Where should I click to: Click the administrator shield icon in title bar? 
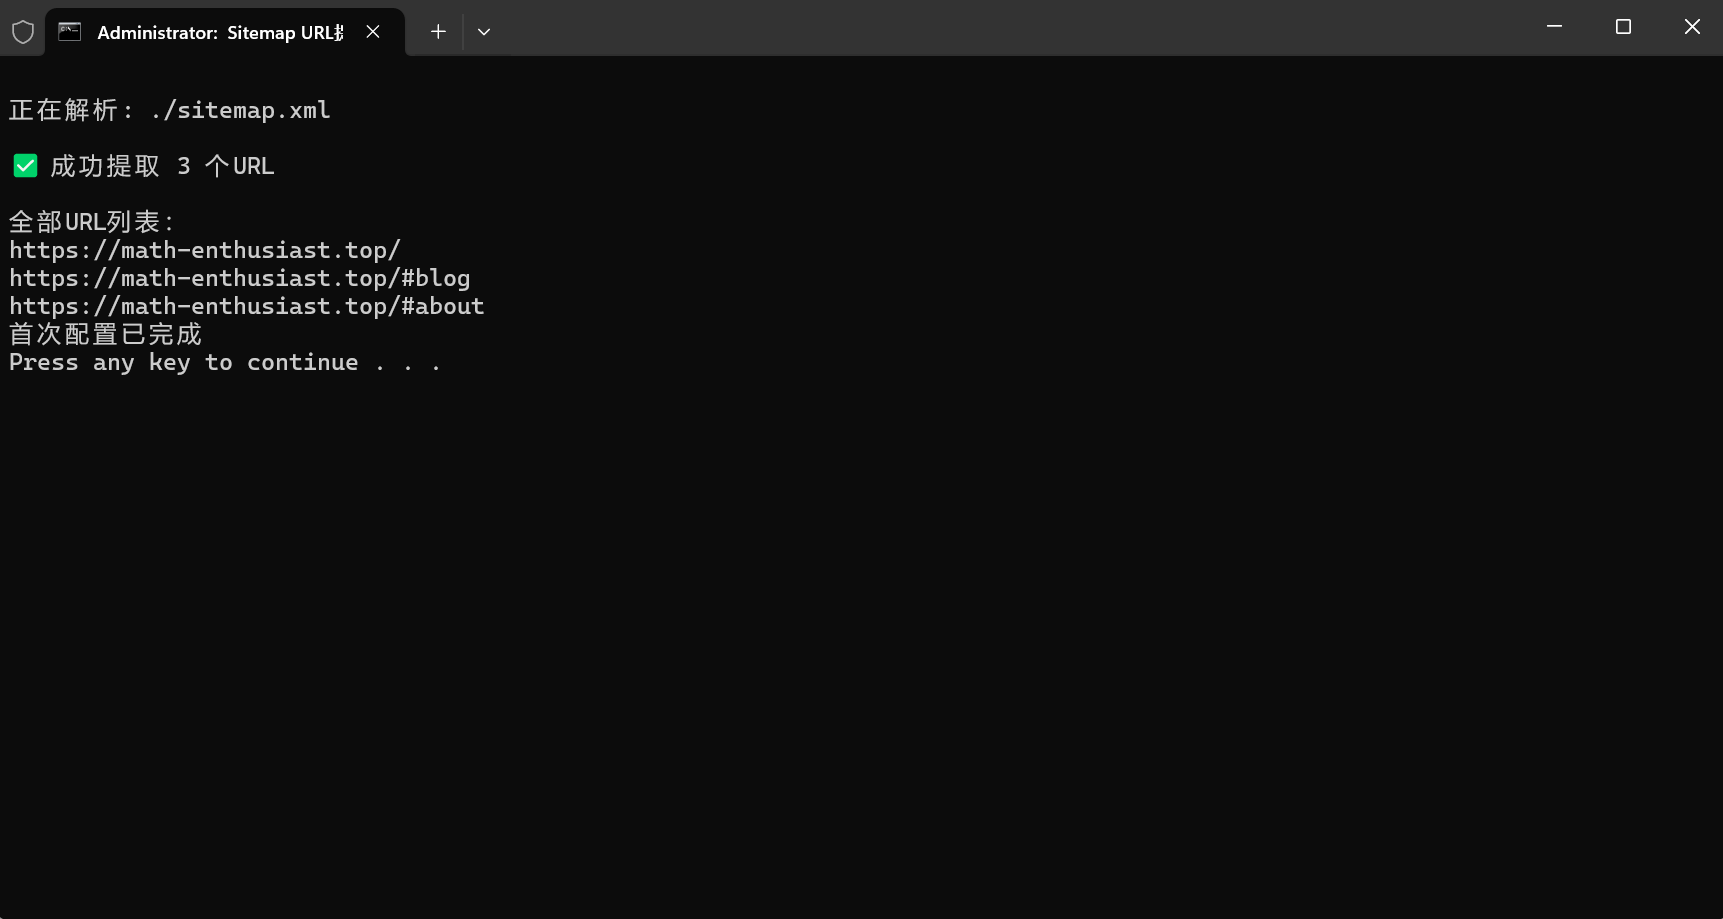[x=23, y=32]
